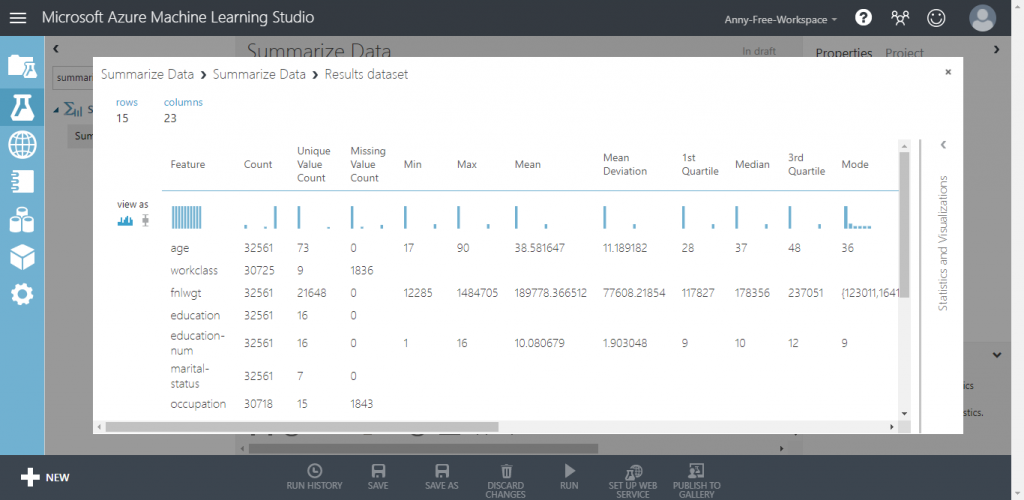Click Publish to Gallery
The height and width of the screenshot is (500, 1024).
[x=697, y=481]
